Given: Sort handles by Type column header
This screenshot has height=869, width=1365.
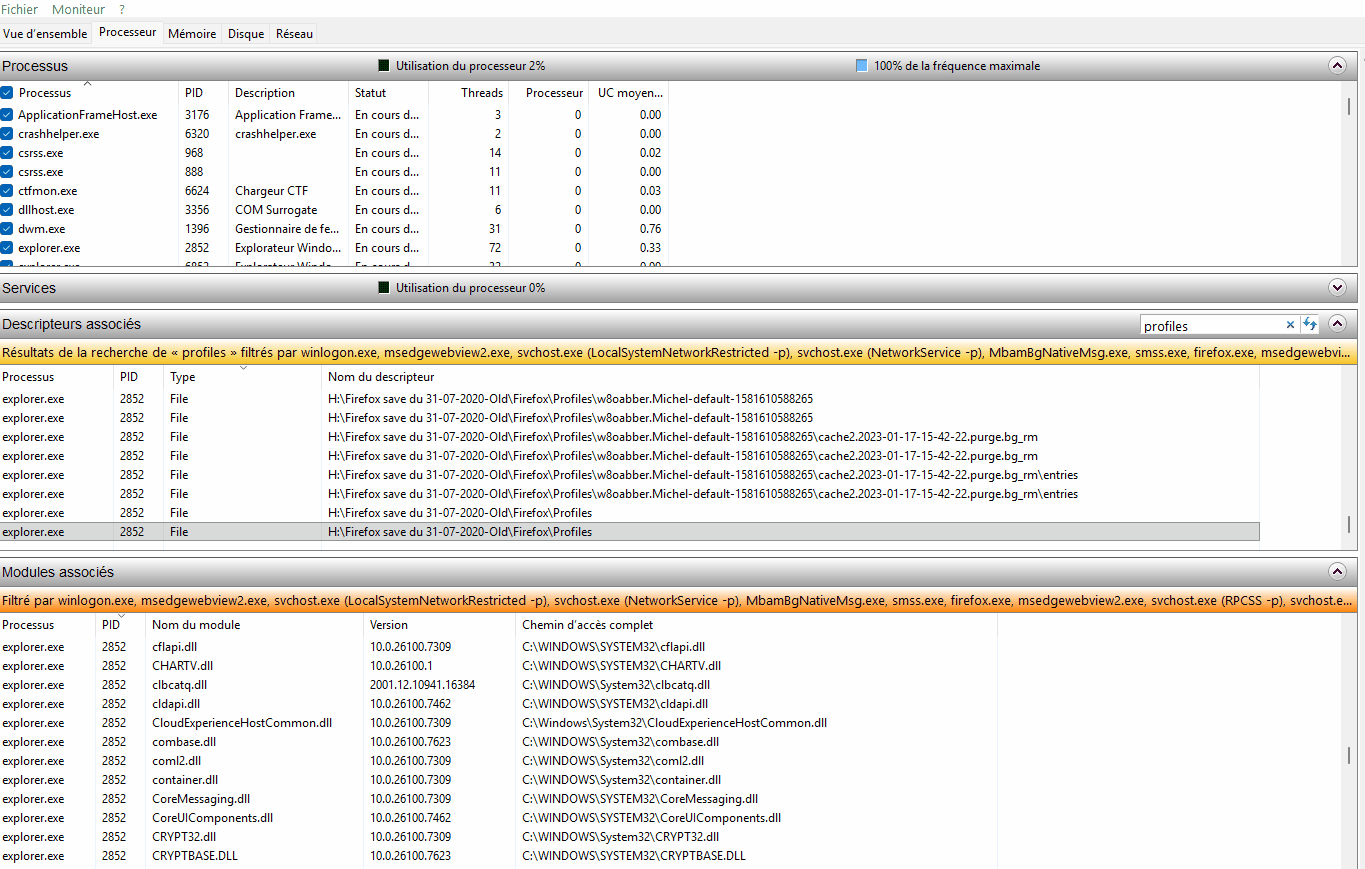Looking at the screenshot, I should pyautogui.click(x=243, y=377).
